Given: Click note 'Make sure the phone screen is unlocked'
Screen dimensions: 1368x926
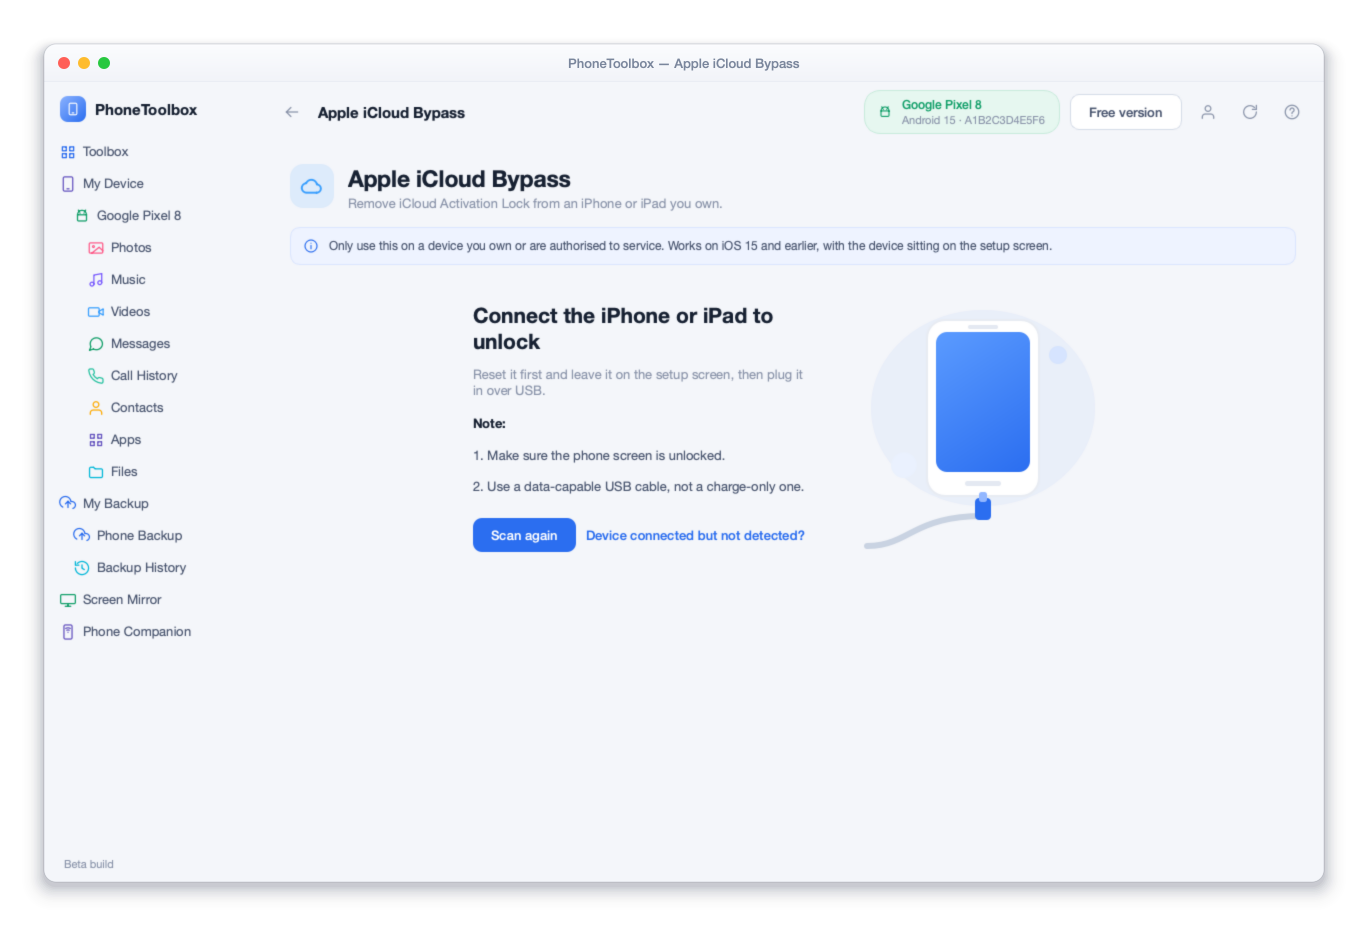Looking at the screenshot, I should point(599,456).
